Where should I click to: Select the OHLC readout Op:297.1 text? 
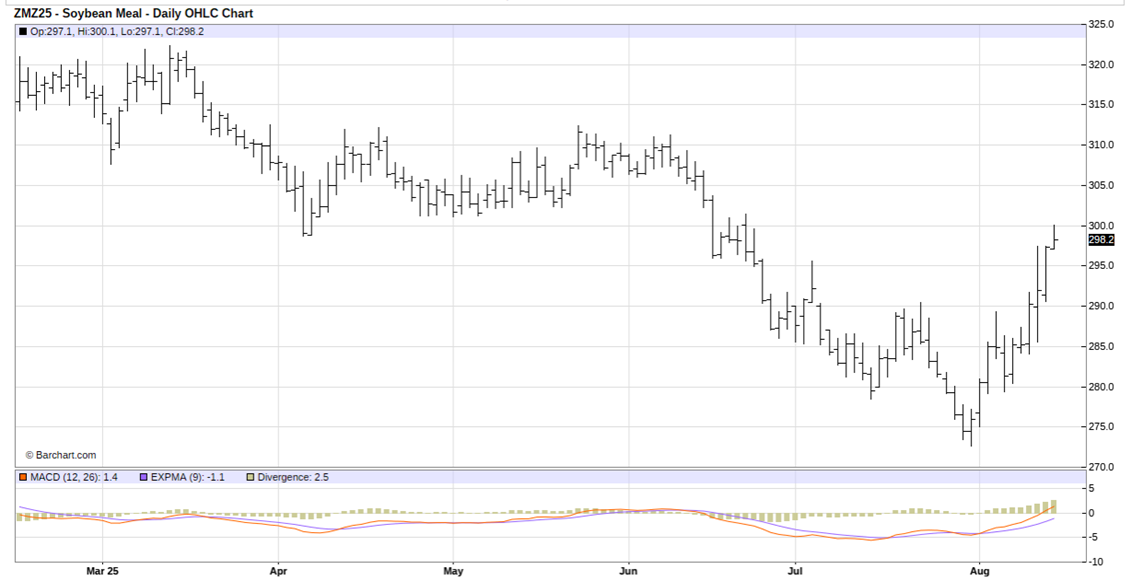click(x=52, y=31)
